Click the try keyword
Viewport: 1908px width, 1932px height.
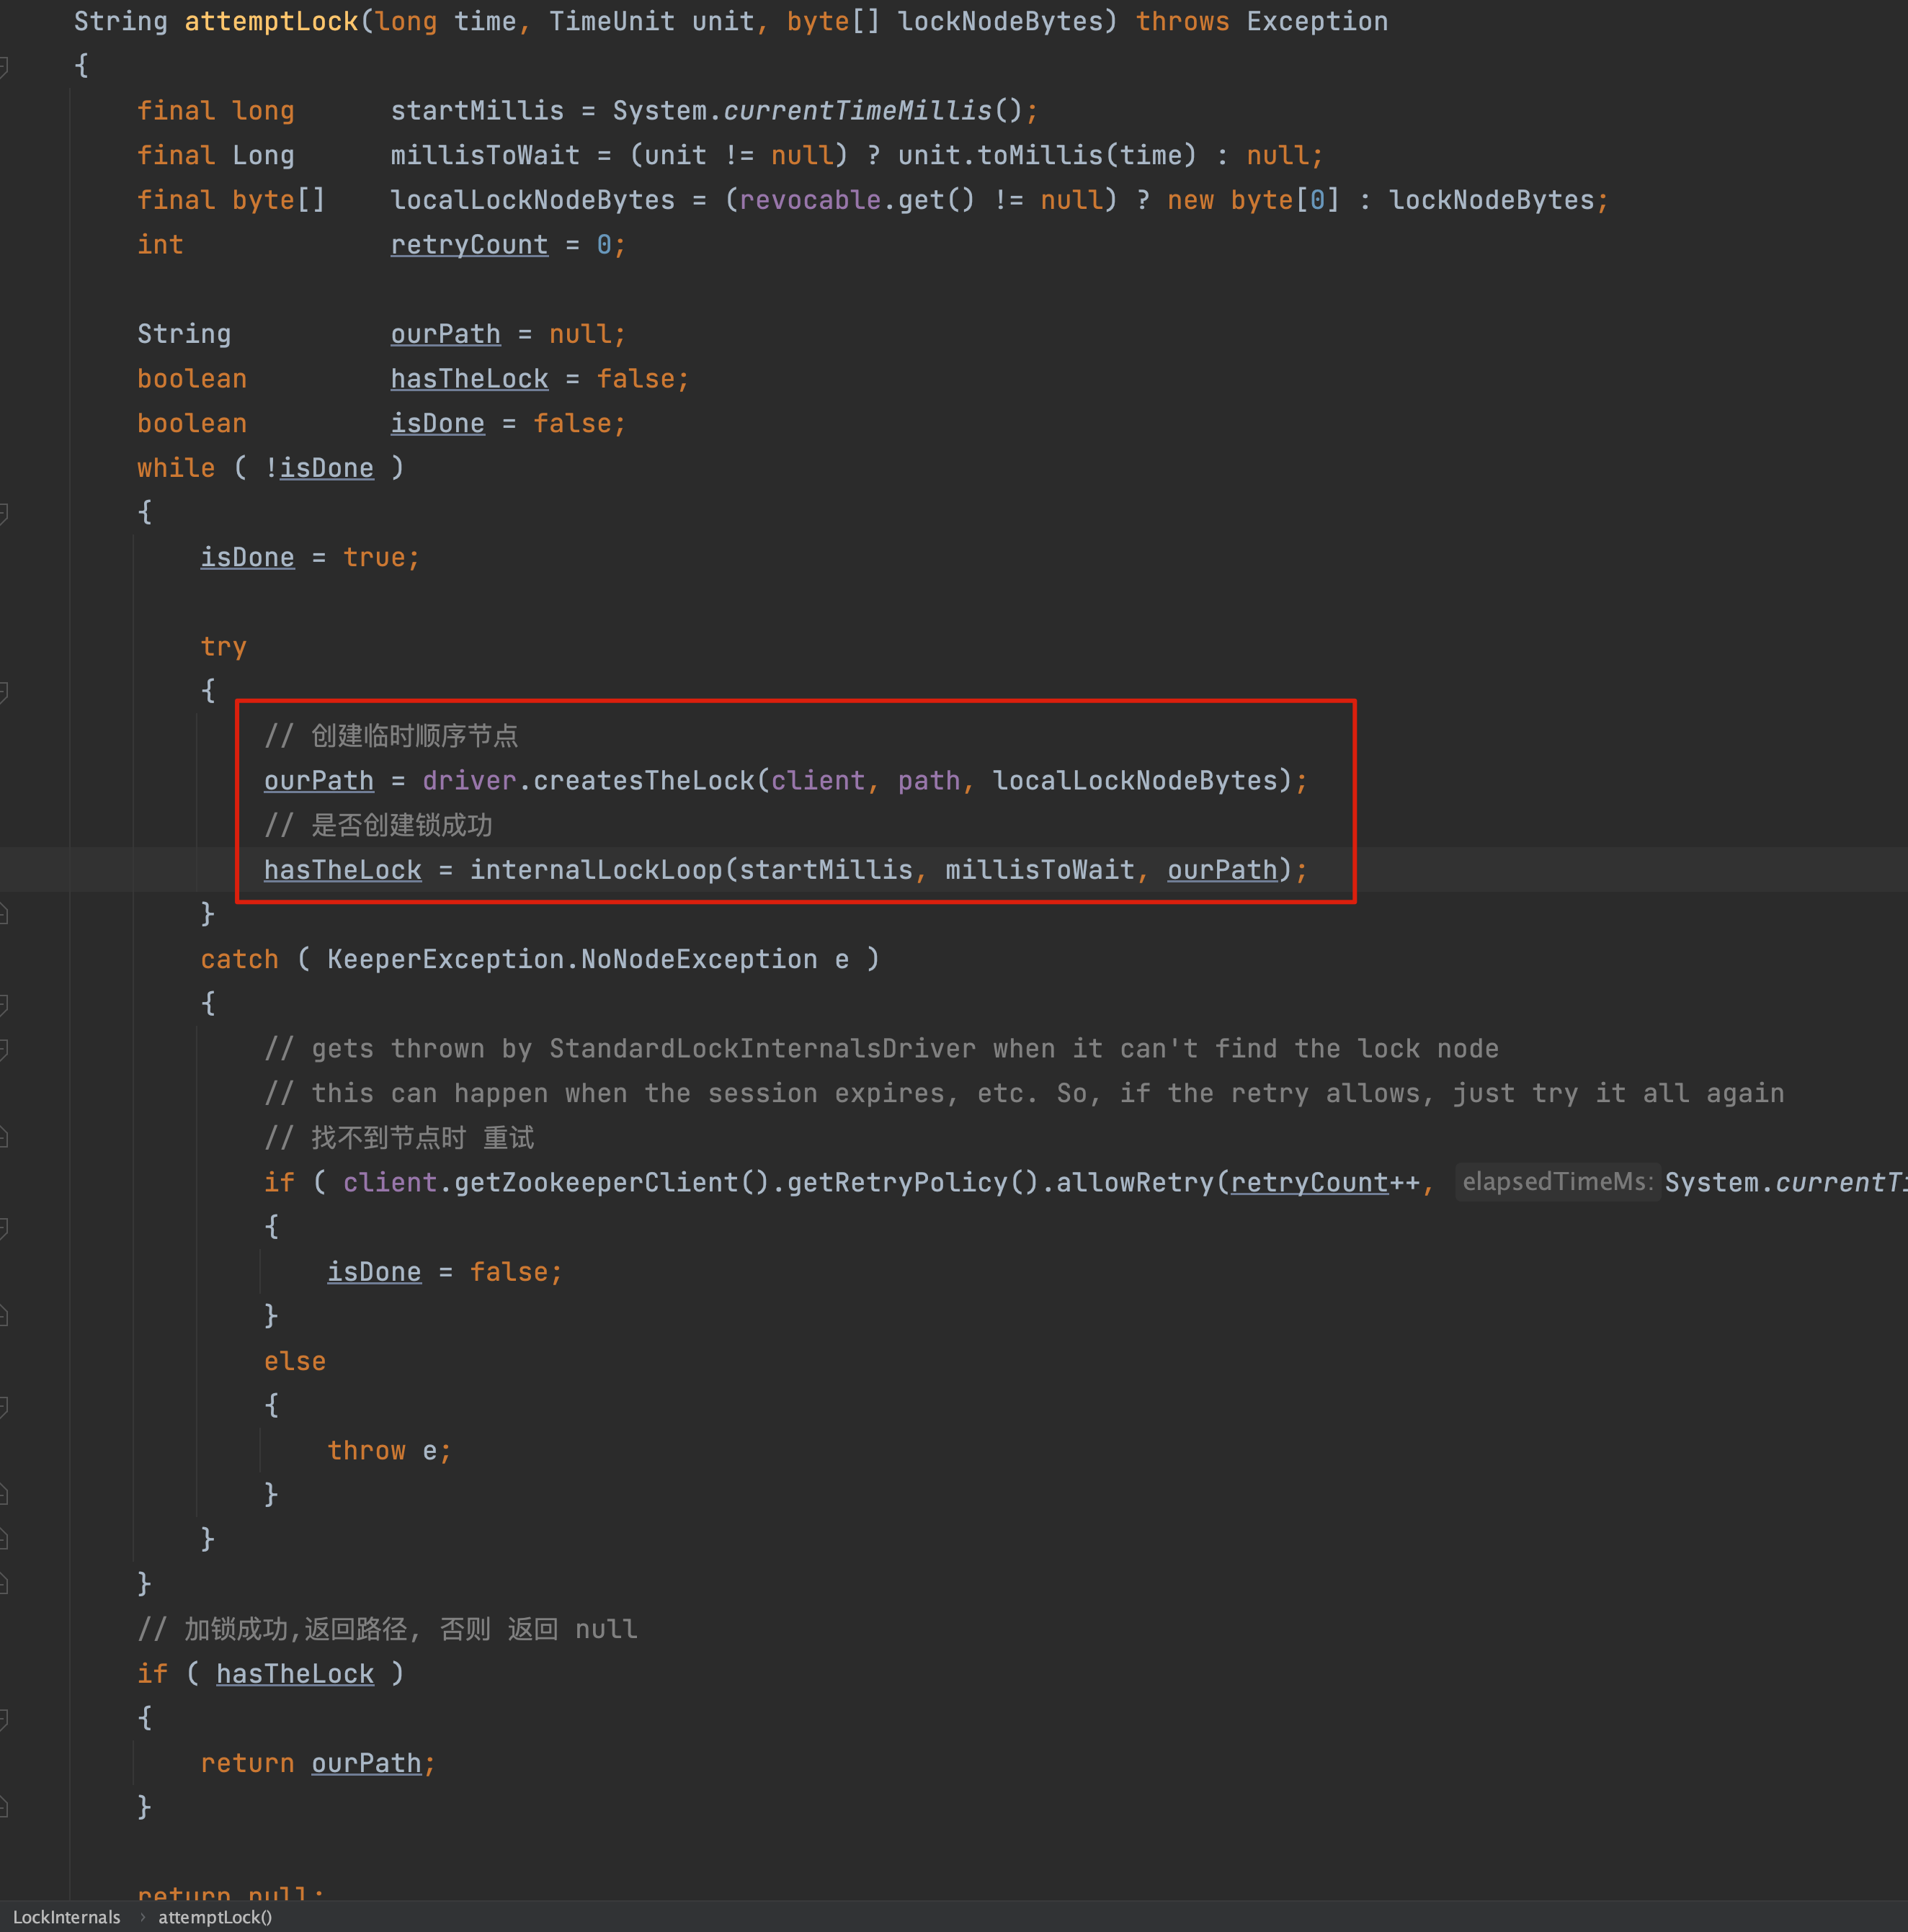coord(223,646)
